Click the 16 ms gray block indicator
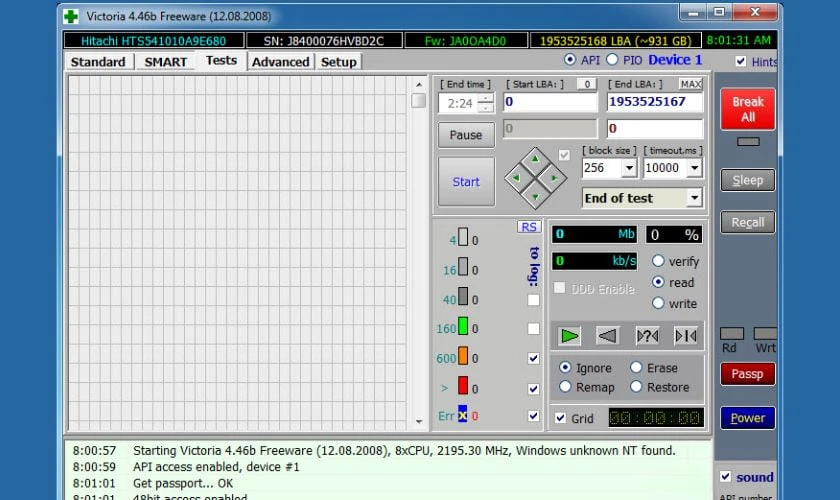 (x=463, y=267)
